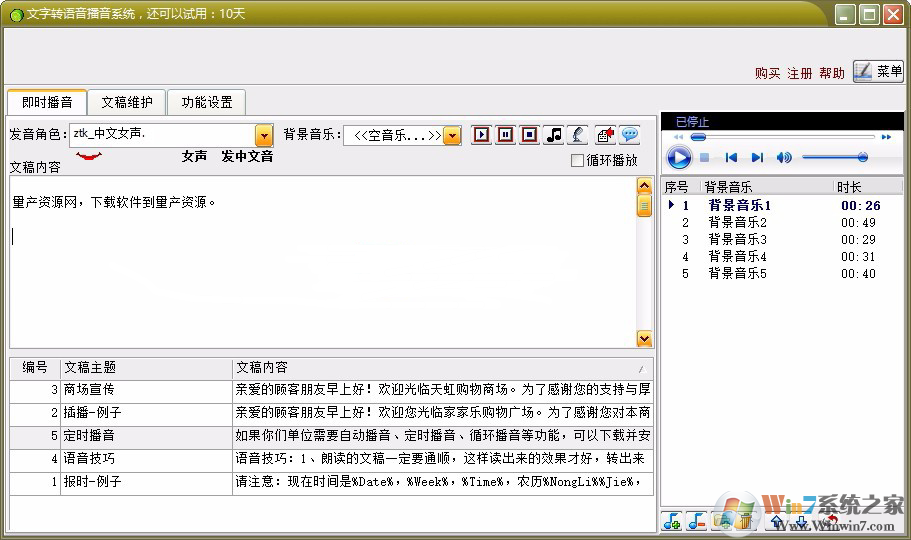Click the 序号 column header

pos(681,187)
